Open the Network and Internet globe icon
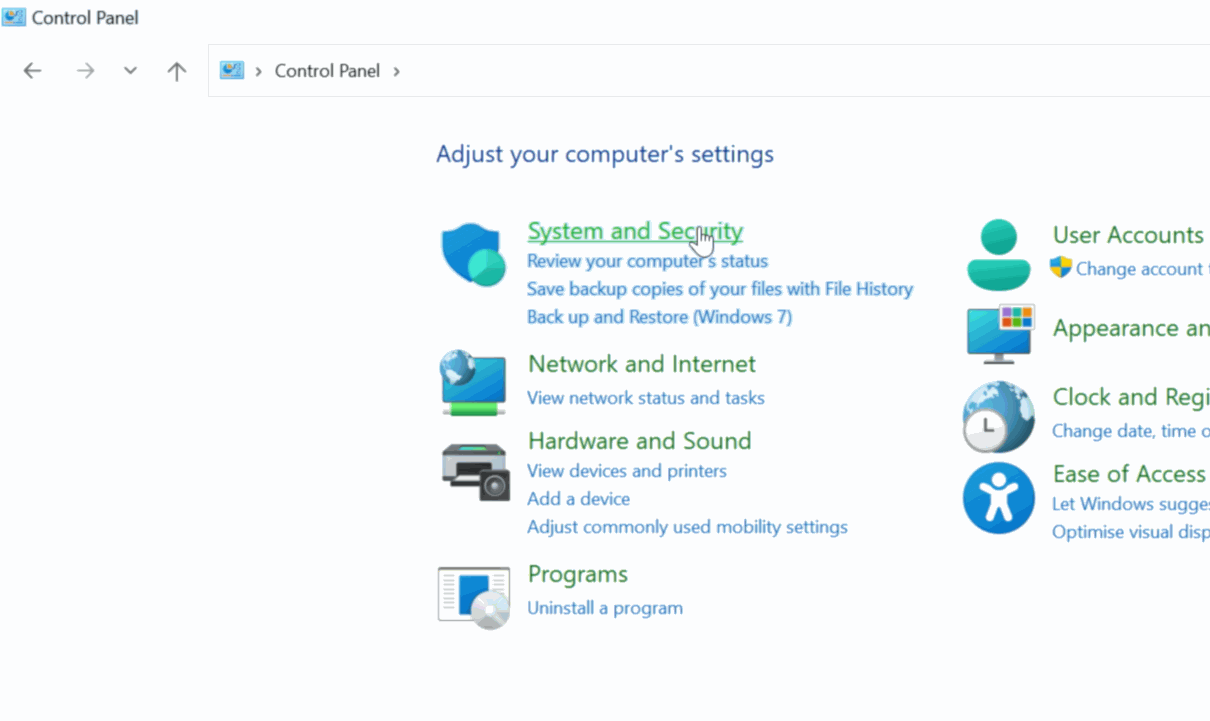This screenshot has width=1210, height=721. click(x=473, y=382)
